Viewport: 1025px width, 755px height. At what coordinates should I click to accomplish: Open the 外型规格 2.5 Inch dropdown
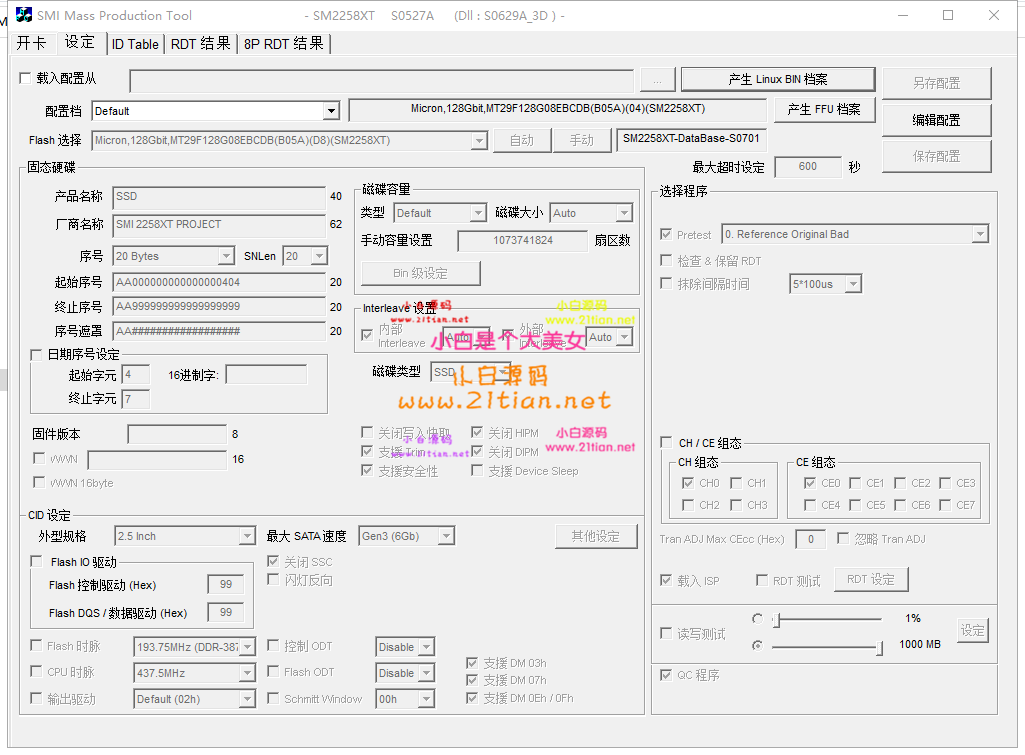(246, 536)
